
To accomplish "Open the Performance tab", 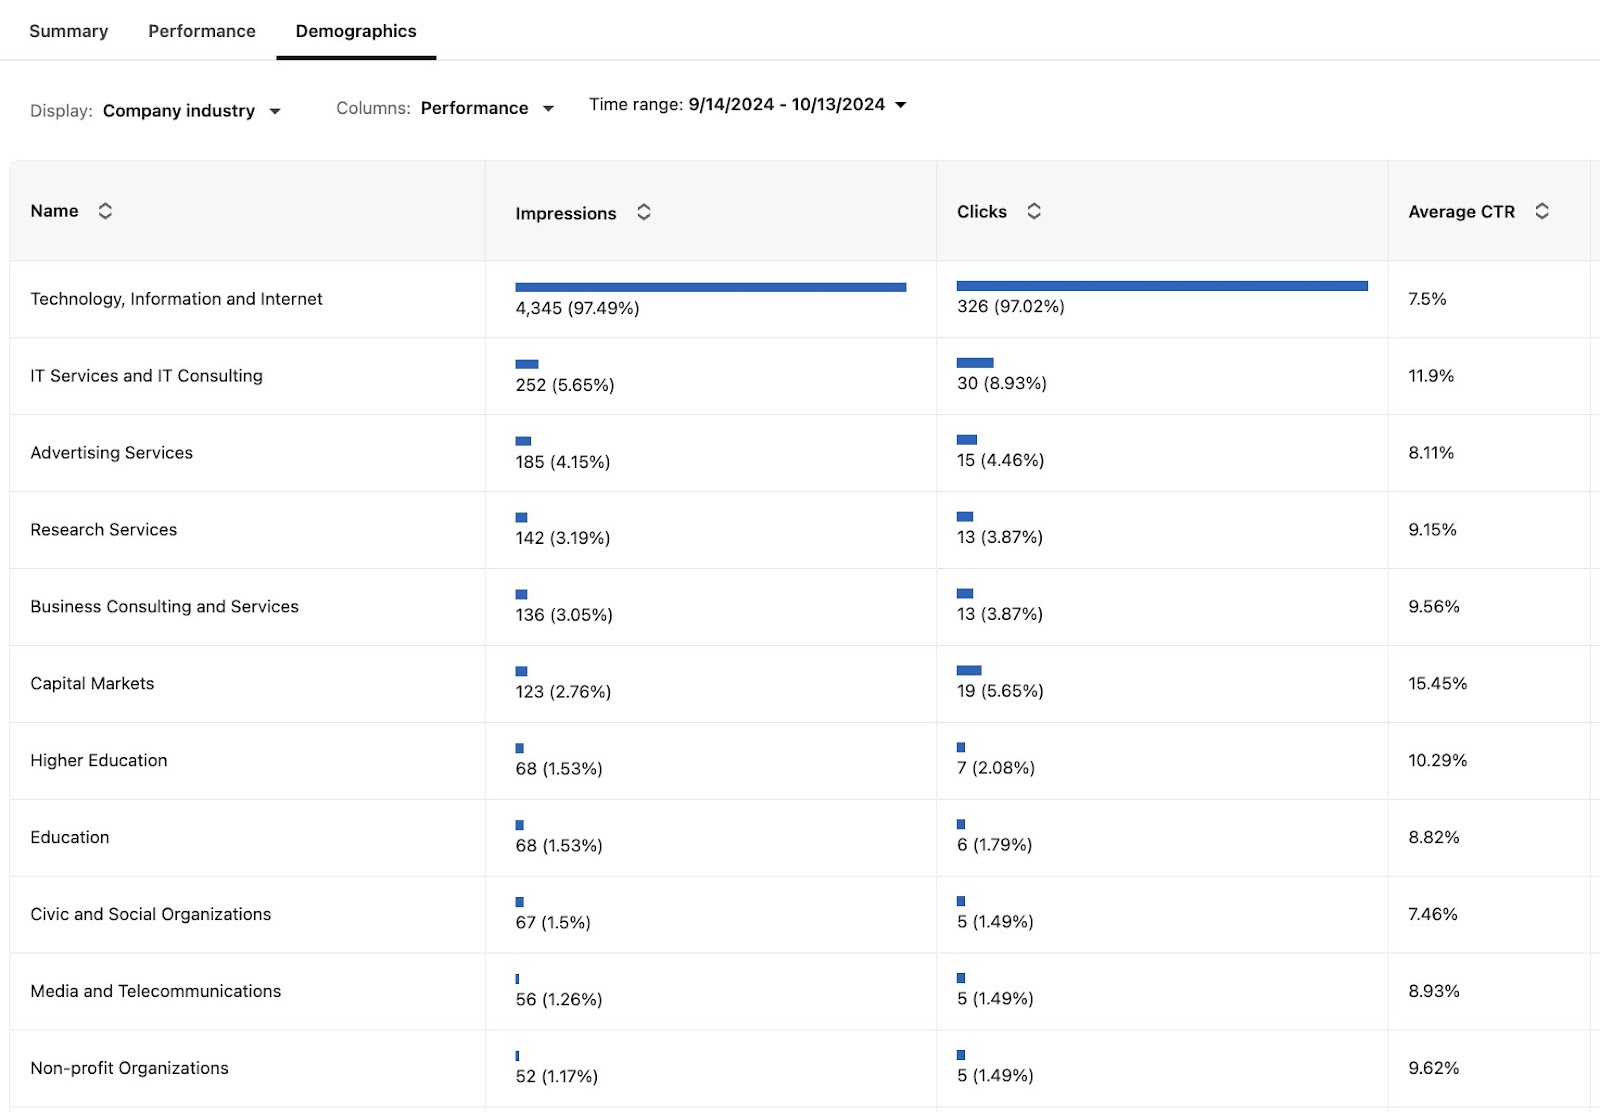I will (x=202, y=31).
